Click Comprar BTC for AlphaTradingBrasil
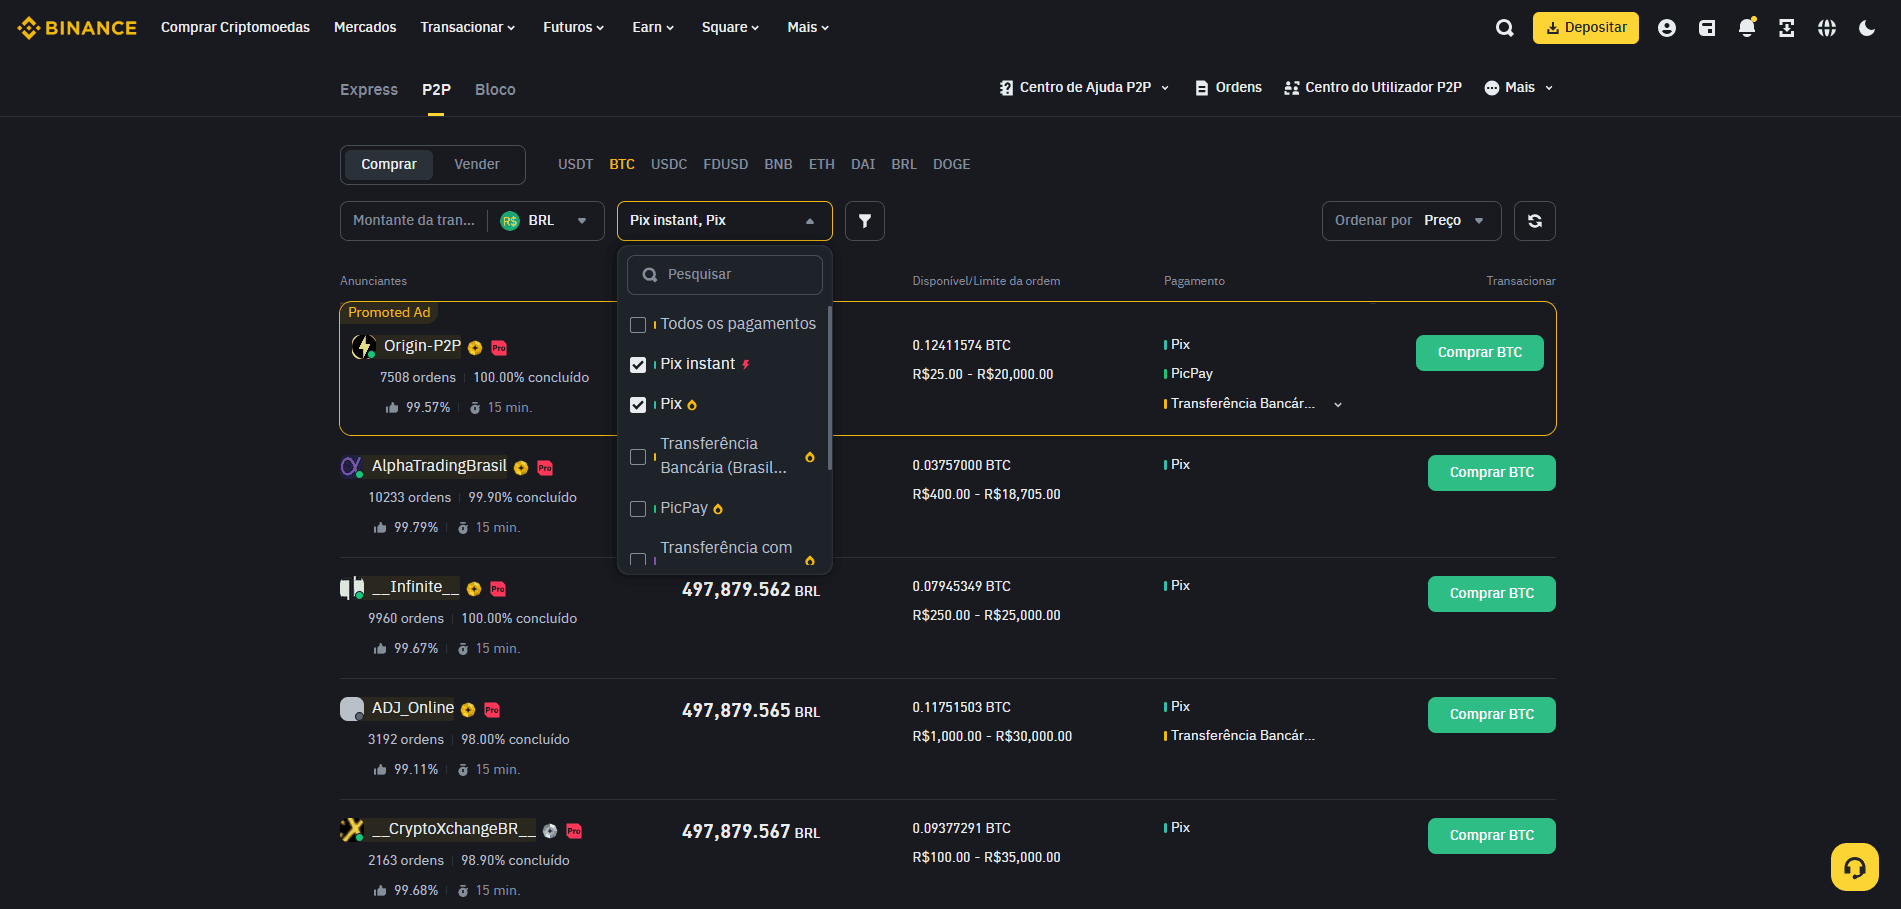 1492,473
